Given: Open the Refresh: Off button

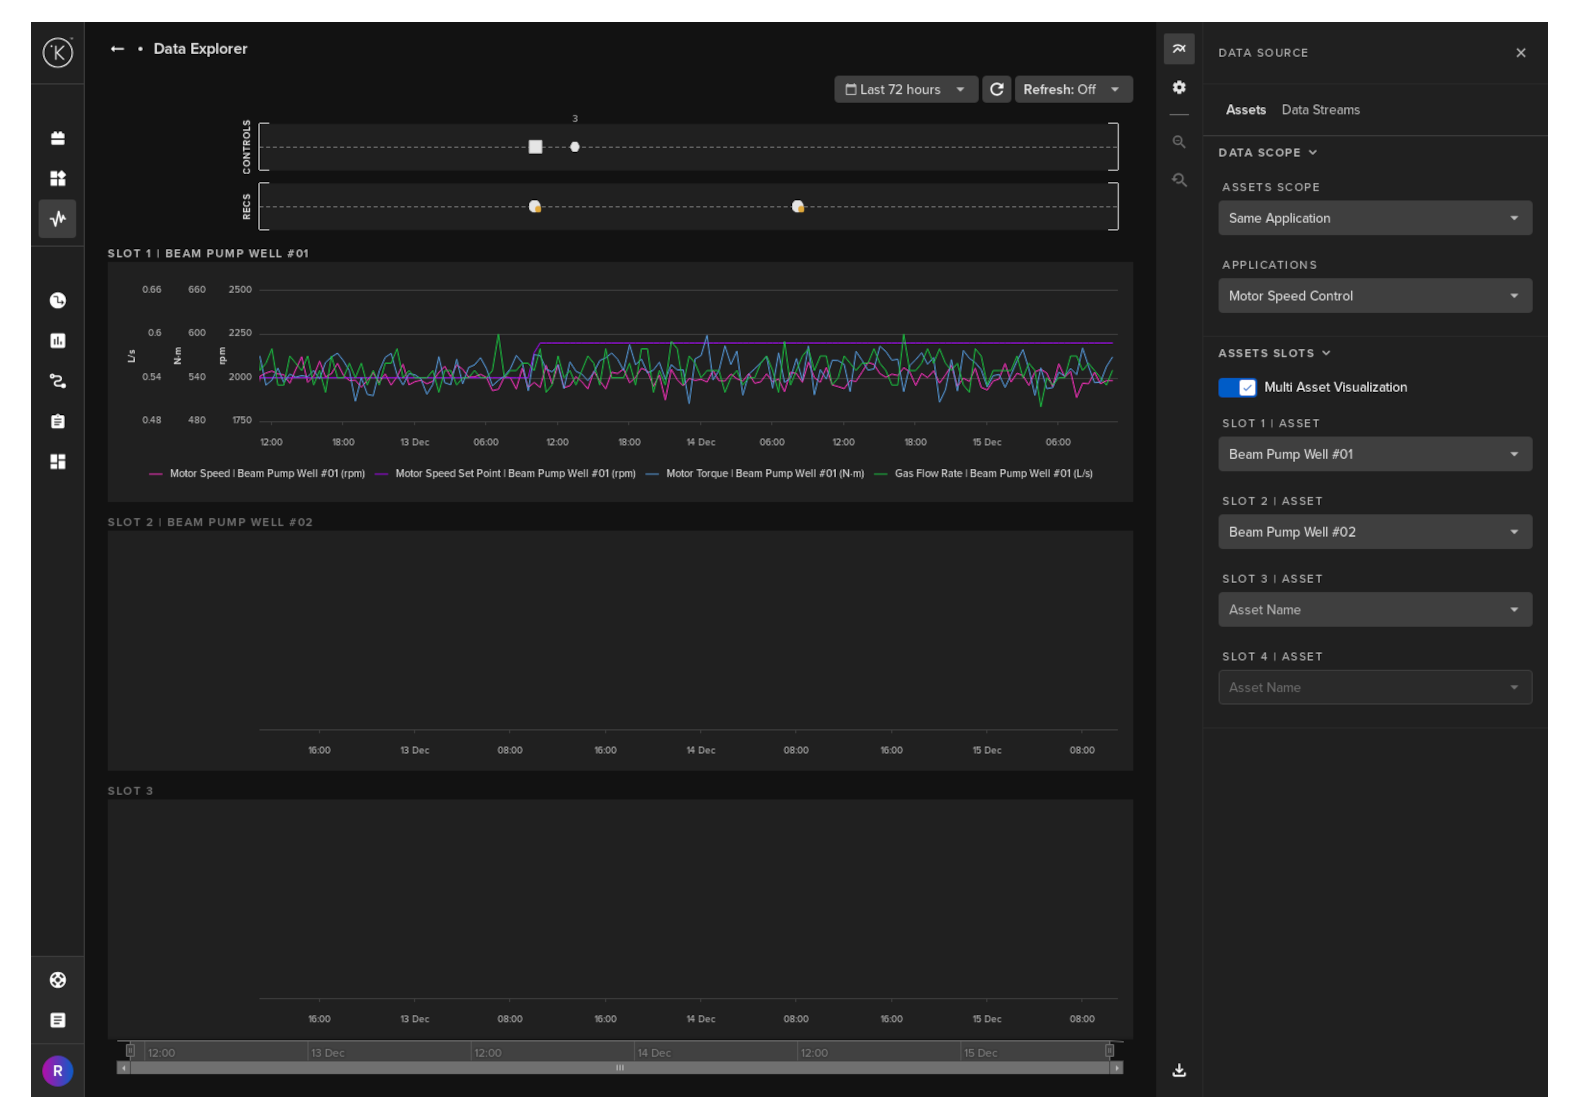Looking at the screenshot, I should point(1072,89).
